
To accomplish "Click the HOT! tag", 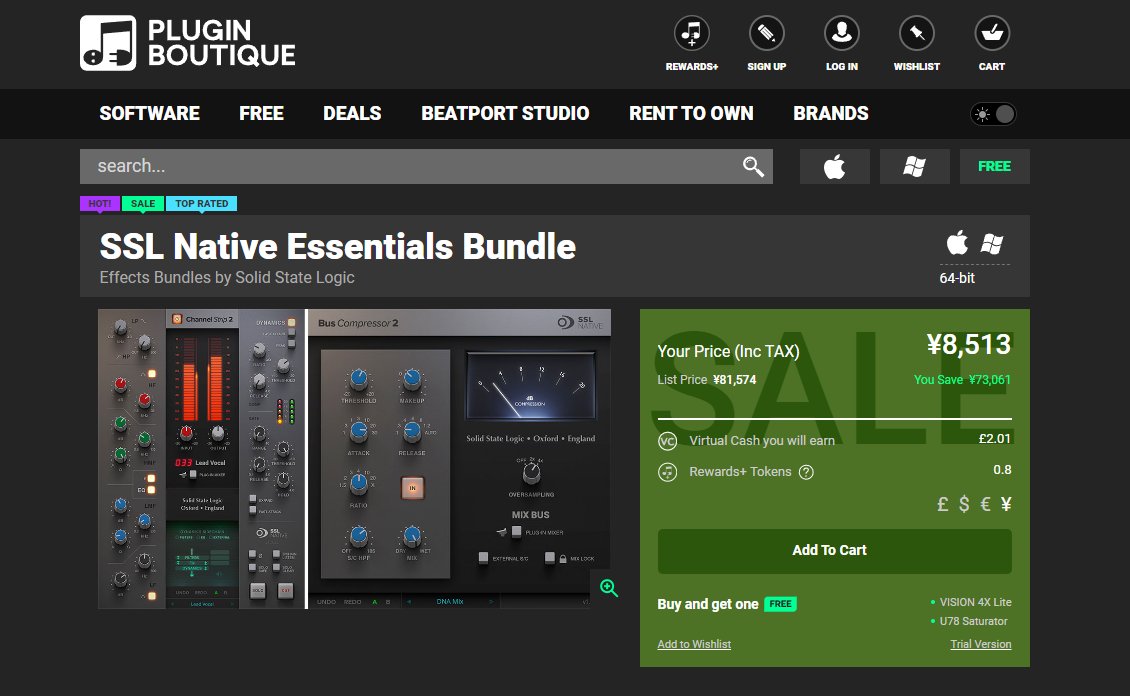I will pyautogui.click(x=99, y=204).
